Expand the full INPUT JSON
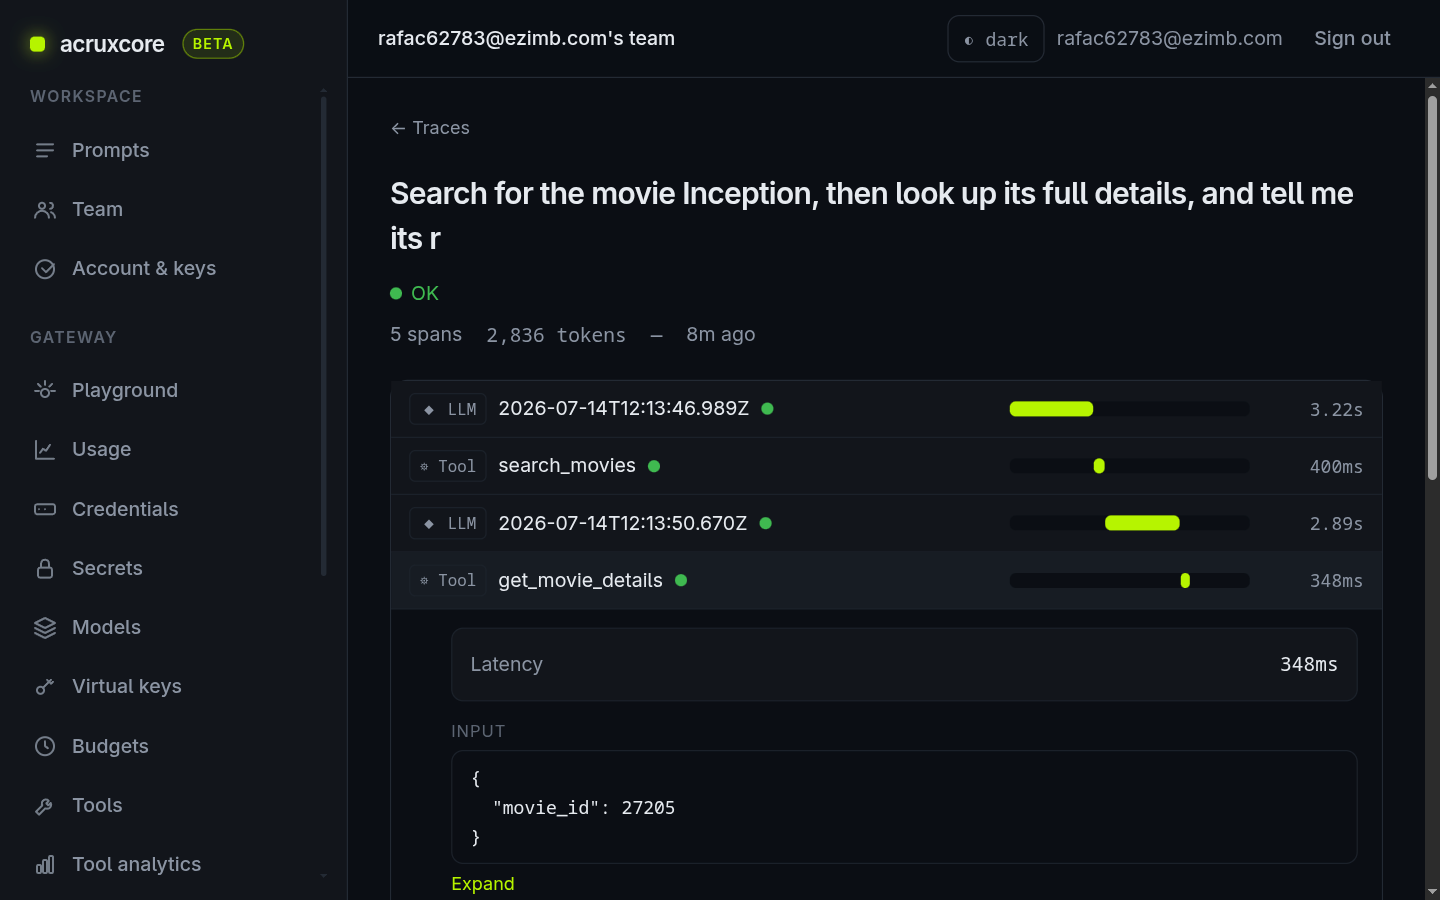 (482, 884)
